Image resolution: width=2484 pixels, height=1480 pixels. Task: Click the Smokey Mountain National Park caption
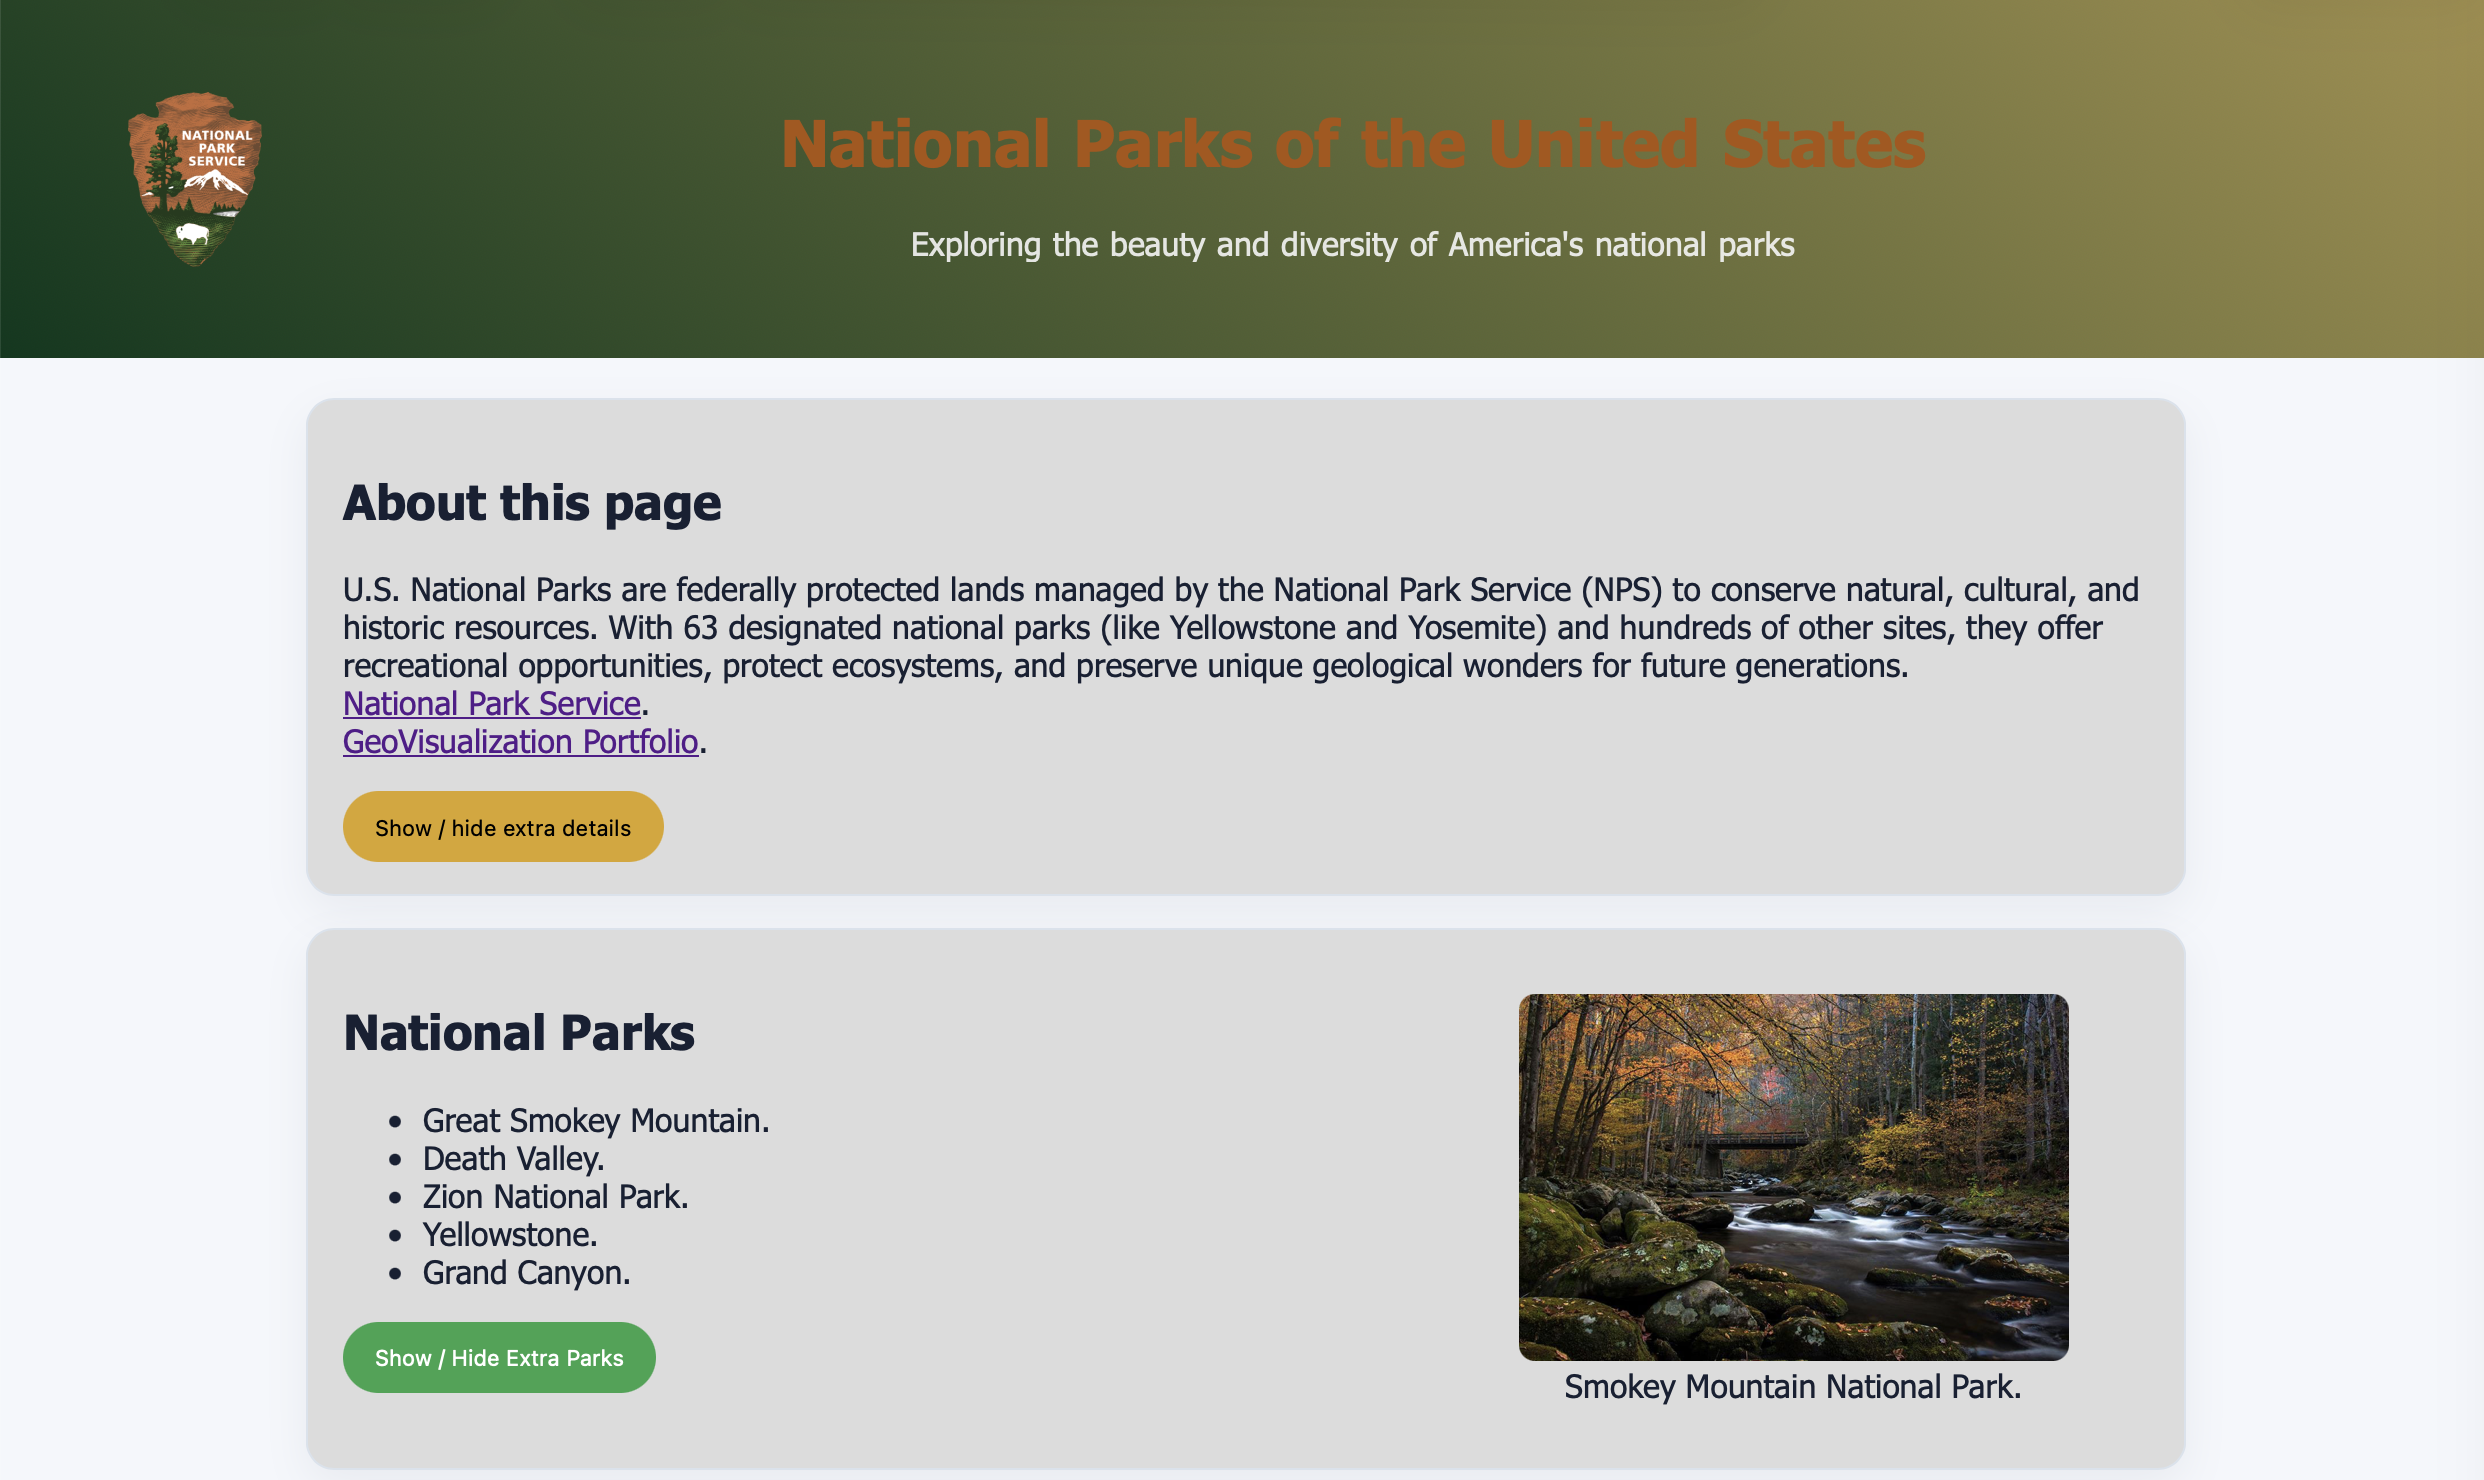pyautogui.click(x=1793, y=1387)
